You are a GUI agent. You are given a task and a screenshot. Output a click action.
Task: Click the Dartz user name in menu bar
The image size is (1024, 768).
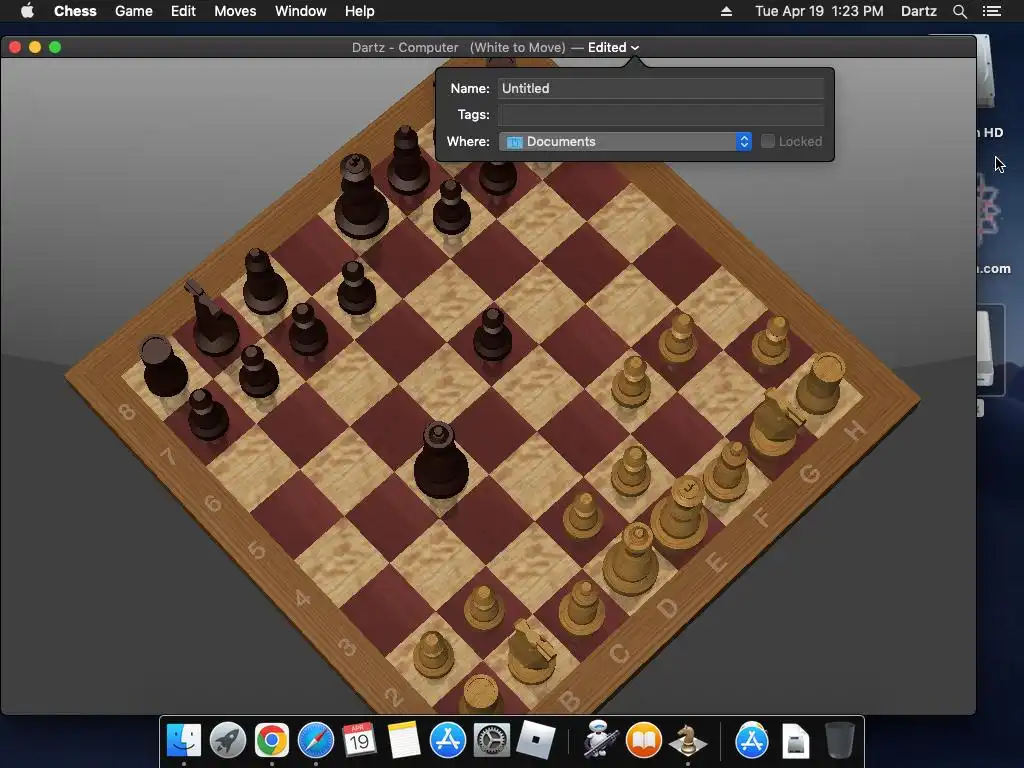[x=918, y=11]
